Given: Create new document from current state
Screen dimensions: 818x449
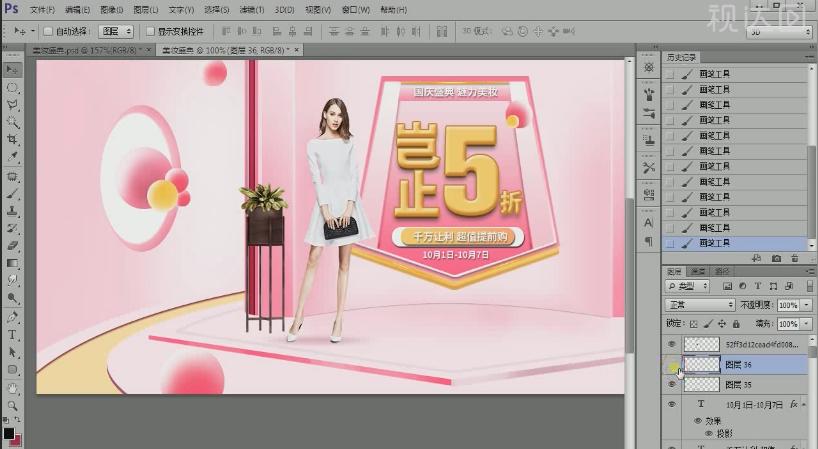Looking at the screenshot, I should (x=756, y=258).
